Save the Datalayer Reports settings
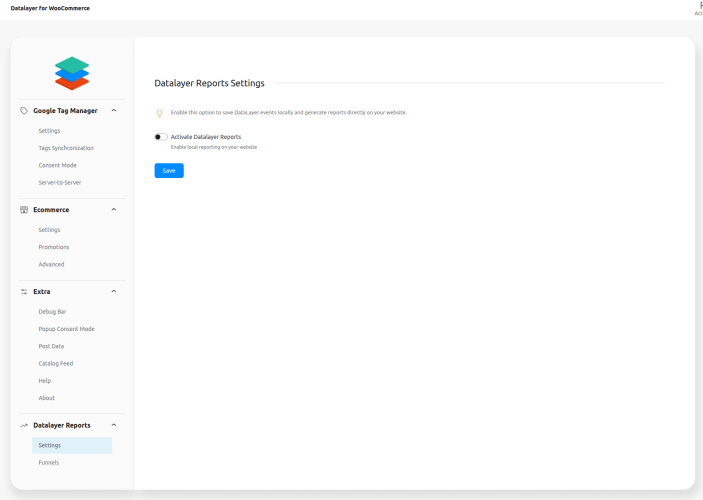The width and height of the screenshot is (703, 500). [x=169, y=171]
